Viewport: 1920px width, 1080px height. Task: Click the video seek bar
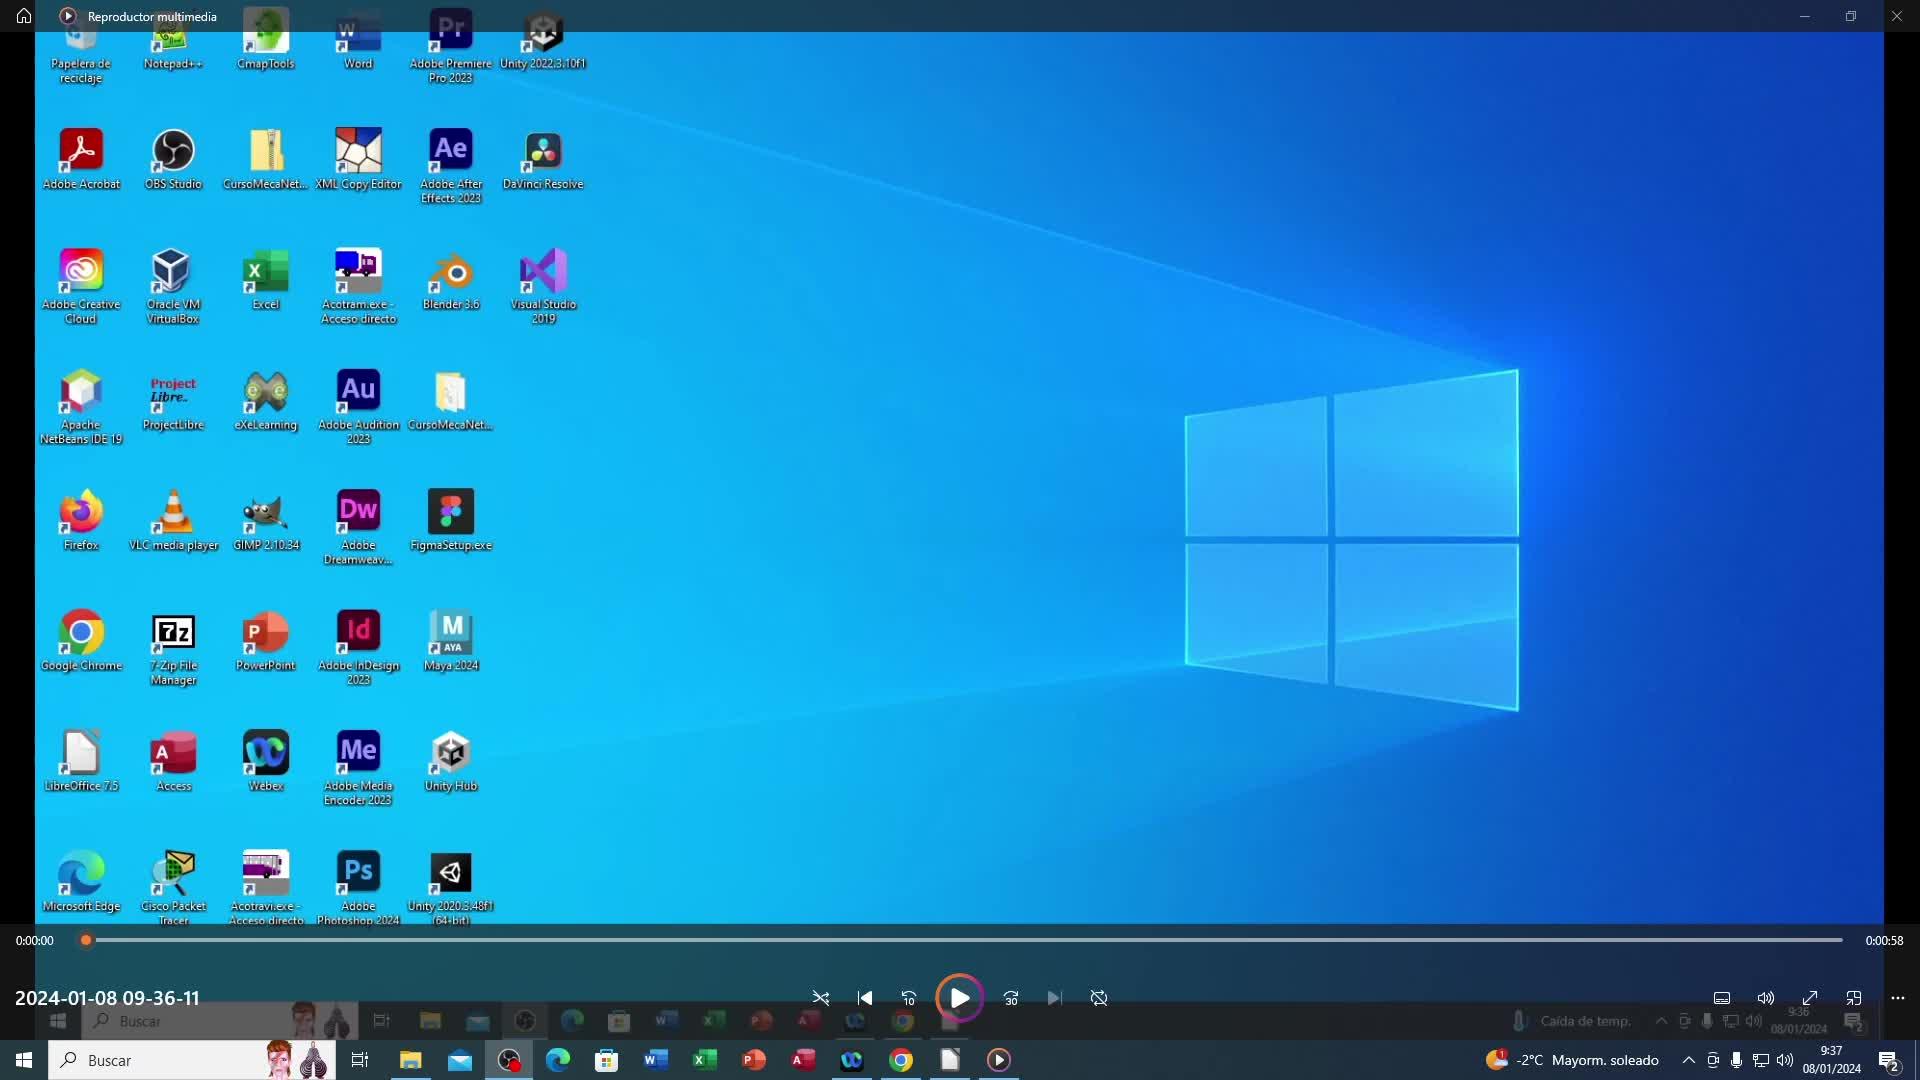point(960,940)
